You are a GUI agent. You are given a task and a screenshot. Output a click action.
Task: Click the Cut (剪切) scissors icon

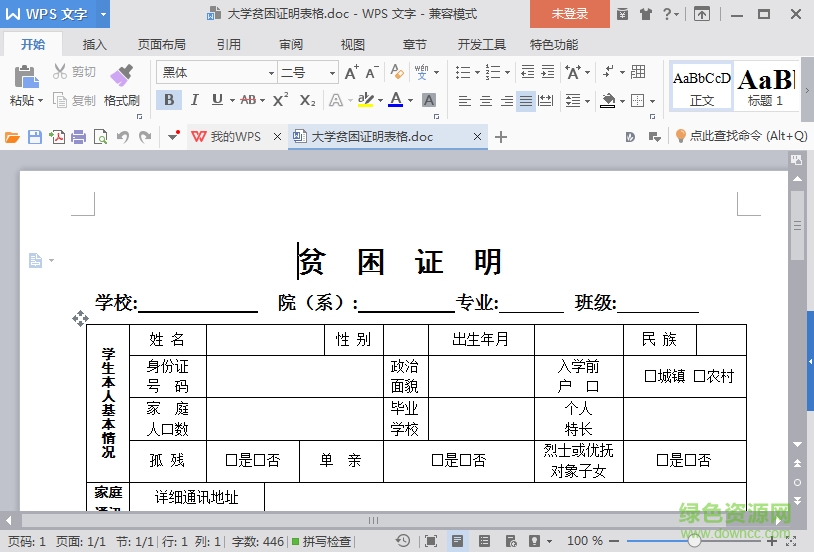coord(75,72)
